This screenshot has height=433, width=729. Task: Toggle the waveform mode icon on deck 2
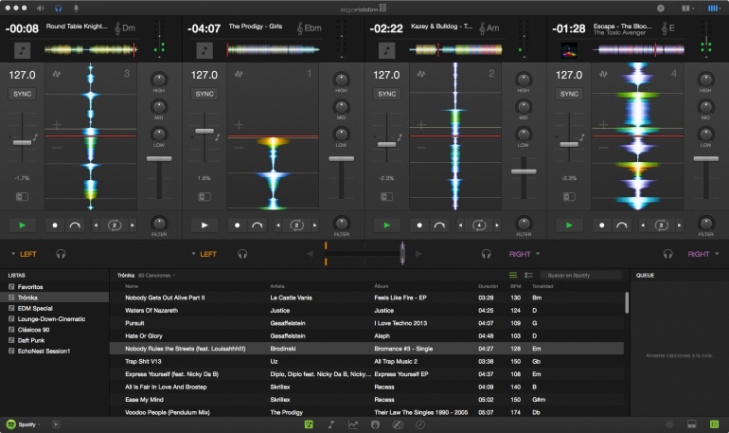tap(421, 74)
